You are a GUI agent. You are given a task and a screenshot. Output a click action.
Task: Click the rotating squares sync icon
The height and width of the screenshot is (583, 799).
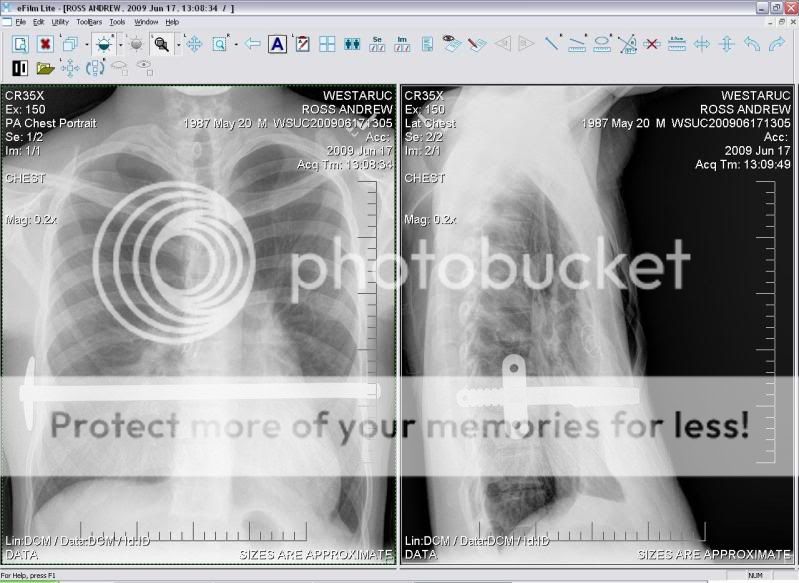click(x=95, y=68)
